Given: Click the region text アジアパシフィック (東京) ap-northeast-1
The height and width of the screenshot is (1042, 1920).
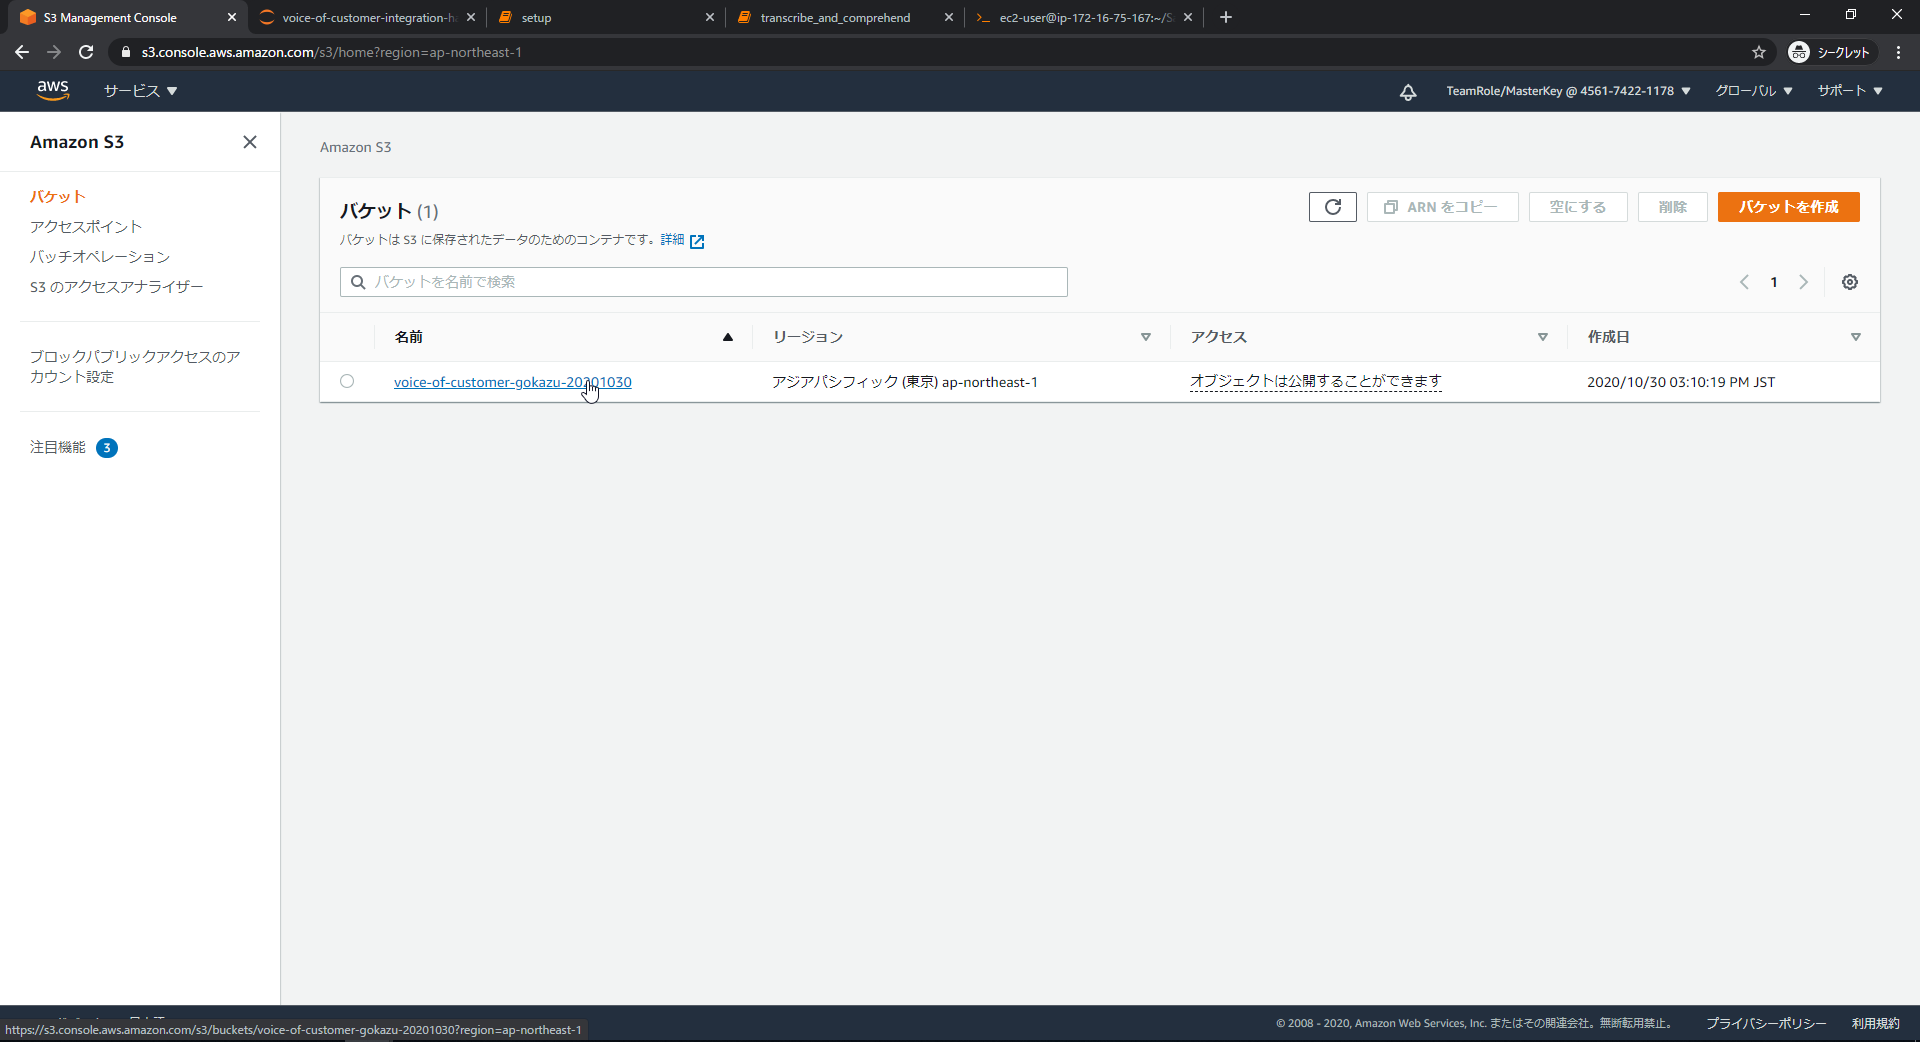Looking at the screenshot, I should point(904,382).
